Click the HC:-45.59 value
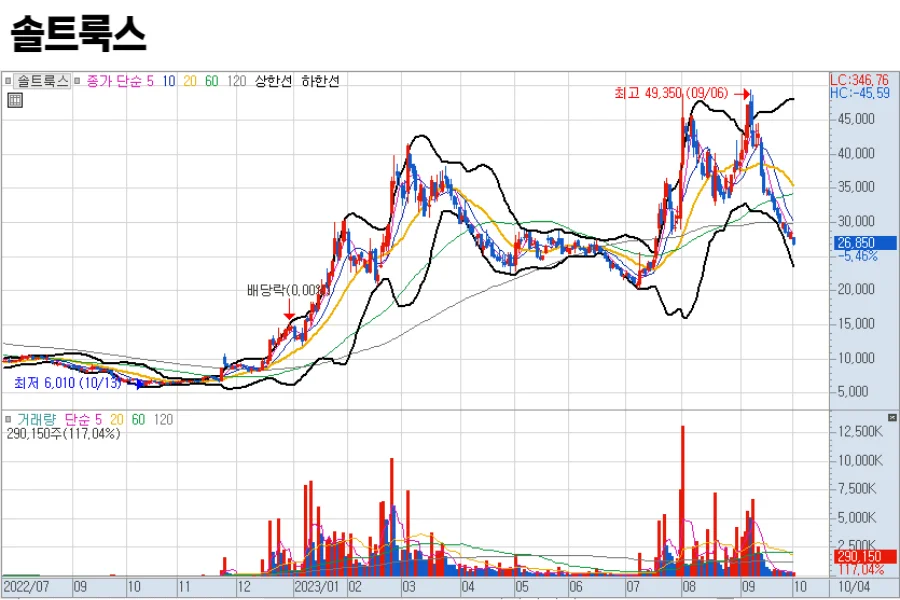900x600 pixels. pos(860,93)
